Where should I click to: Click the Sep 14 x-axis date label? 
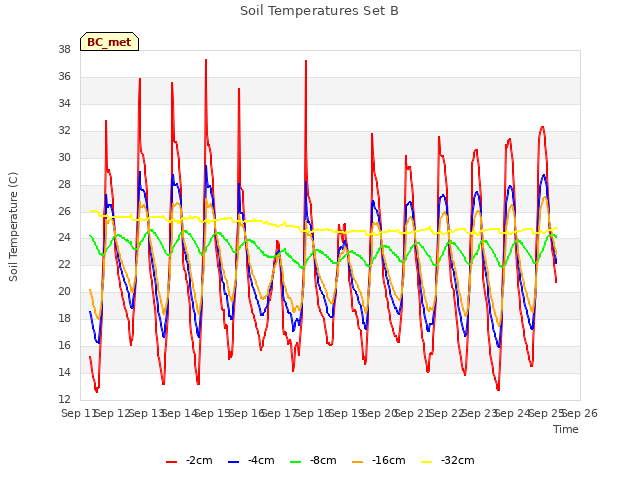click(180, 413)
